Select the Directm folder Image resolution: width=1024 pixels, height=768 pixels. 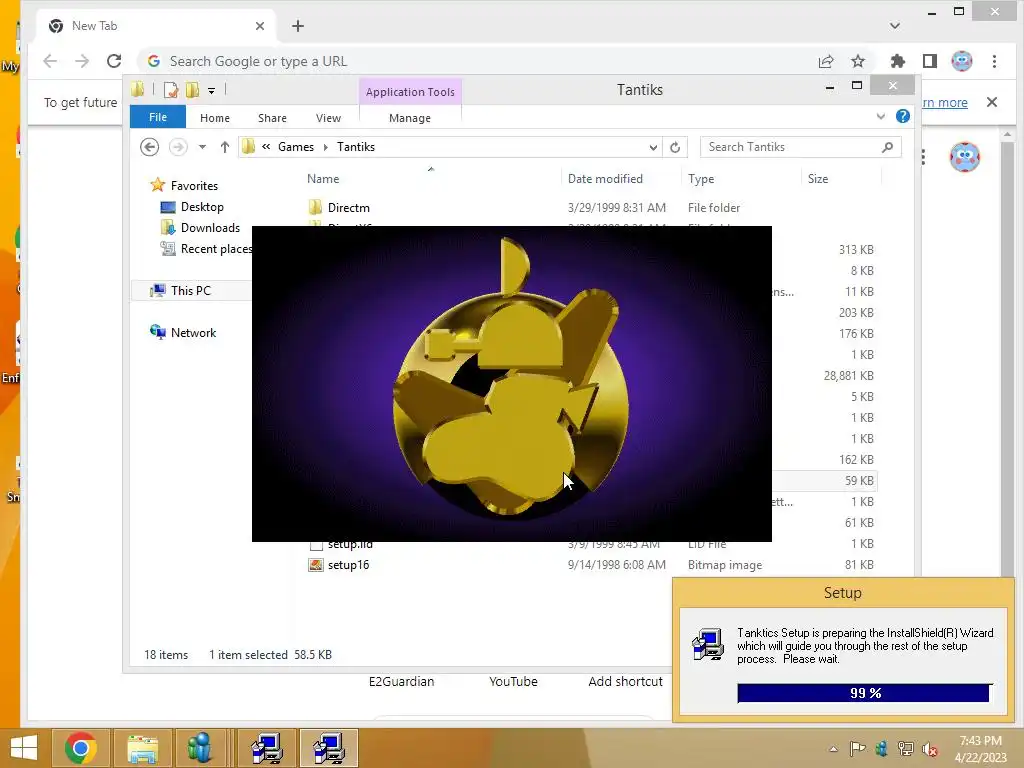click(x=349, y=208)
